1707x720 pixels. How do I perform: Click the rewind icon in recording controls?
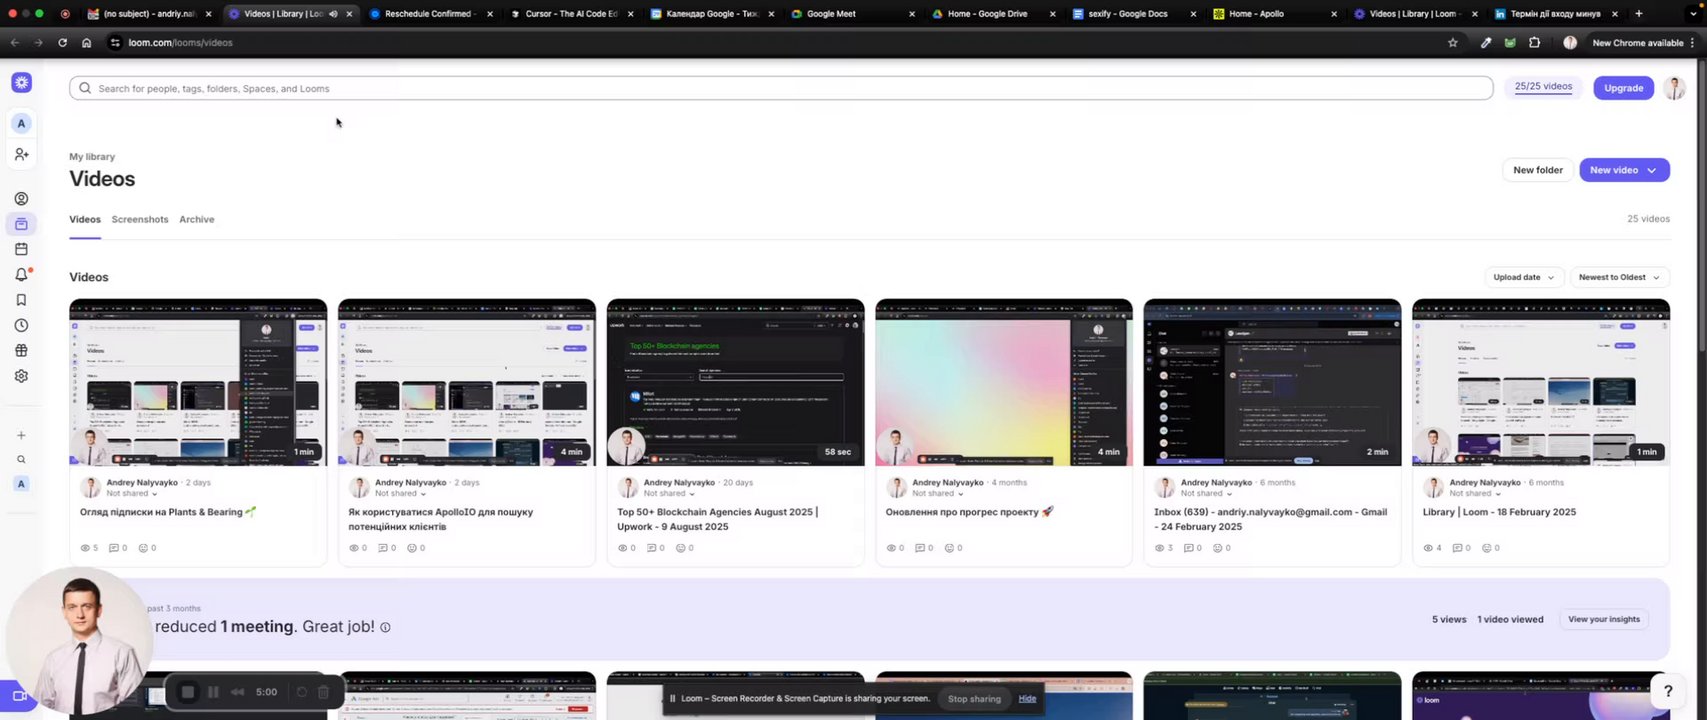pos(237,692)
